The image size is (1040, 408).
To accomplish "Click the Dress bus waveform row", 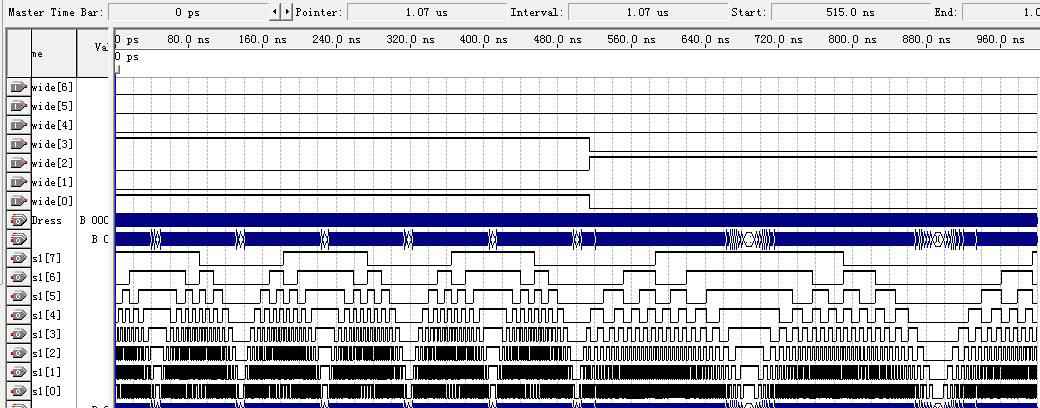I will (x=575, y=220).
